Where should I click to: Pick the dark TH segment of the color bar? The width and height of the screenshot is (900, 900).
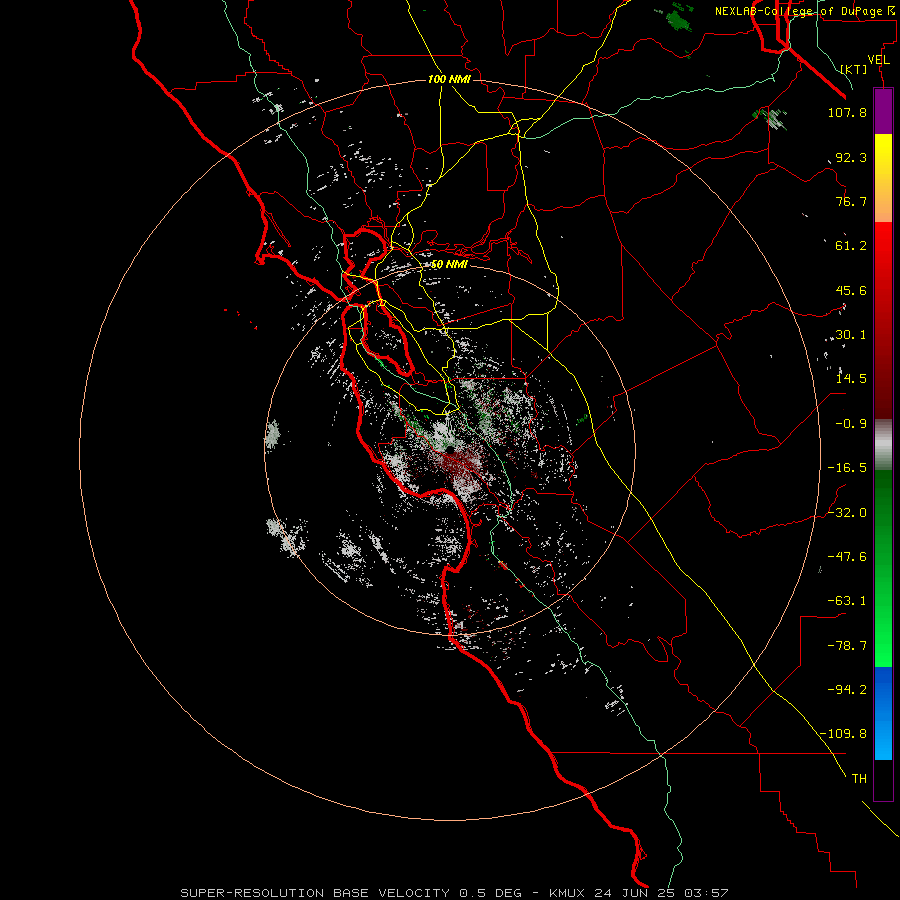click(883, 779)
